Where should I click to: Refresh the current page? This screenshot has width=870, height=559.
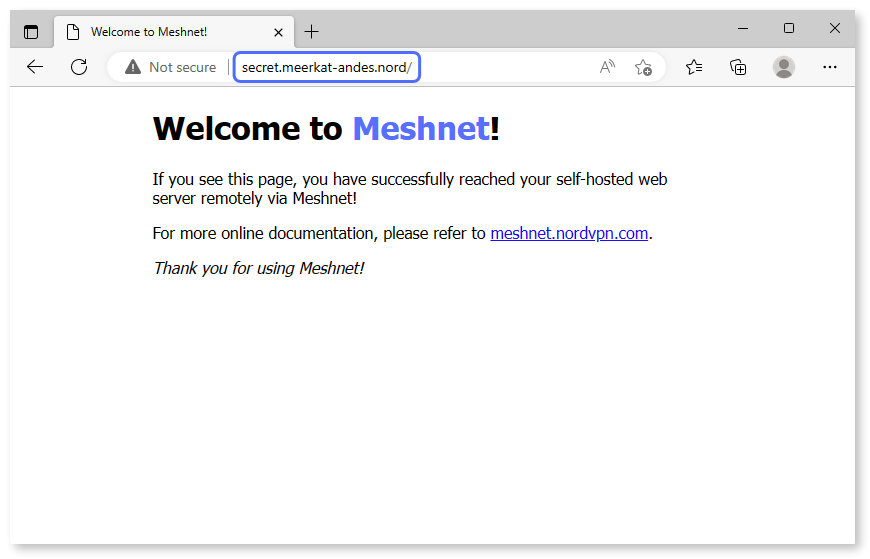click(x=79, y=67)
